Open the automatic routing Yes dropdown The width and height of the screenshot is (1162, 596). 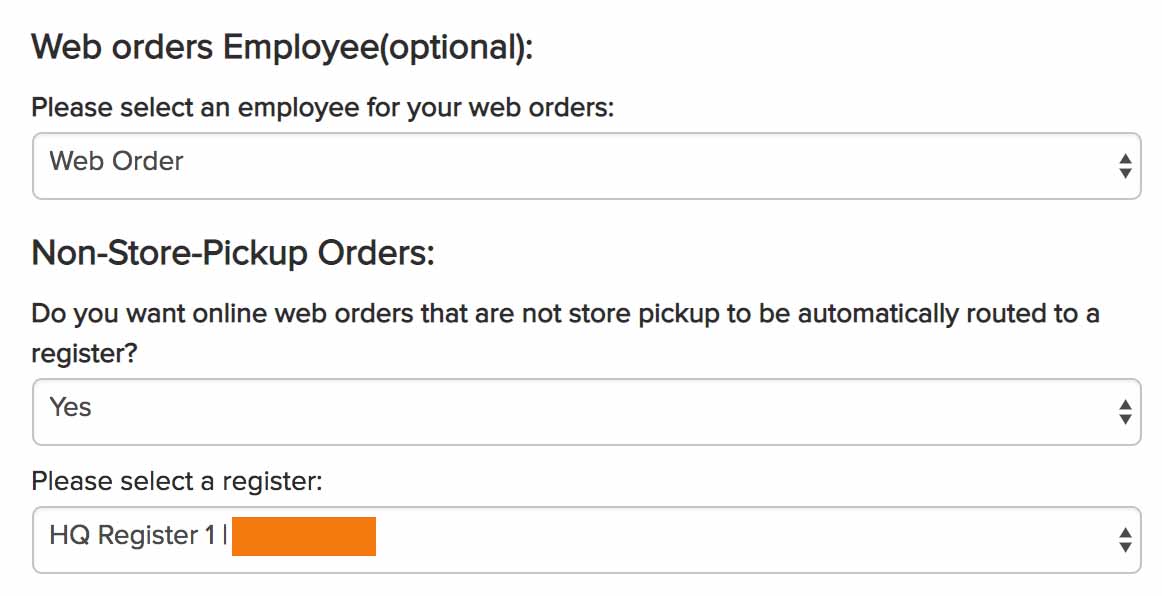click(586, 411)
